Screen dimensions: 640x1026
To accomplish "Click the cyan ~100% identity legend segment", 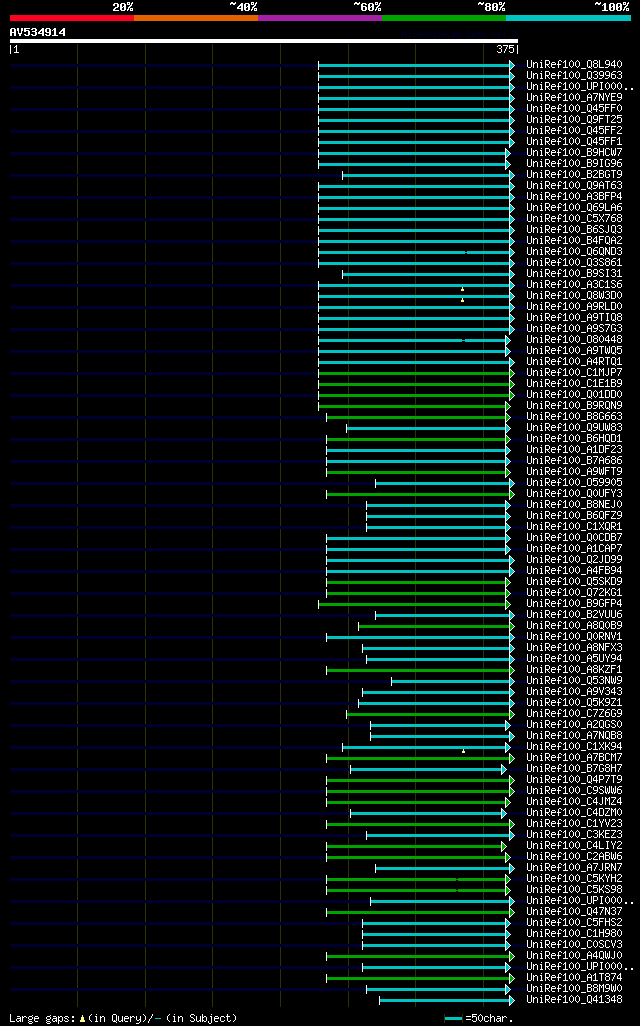I will (x=569, y=18).
